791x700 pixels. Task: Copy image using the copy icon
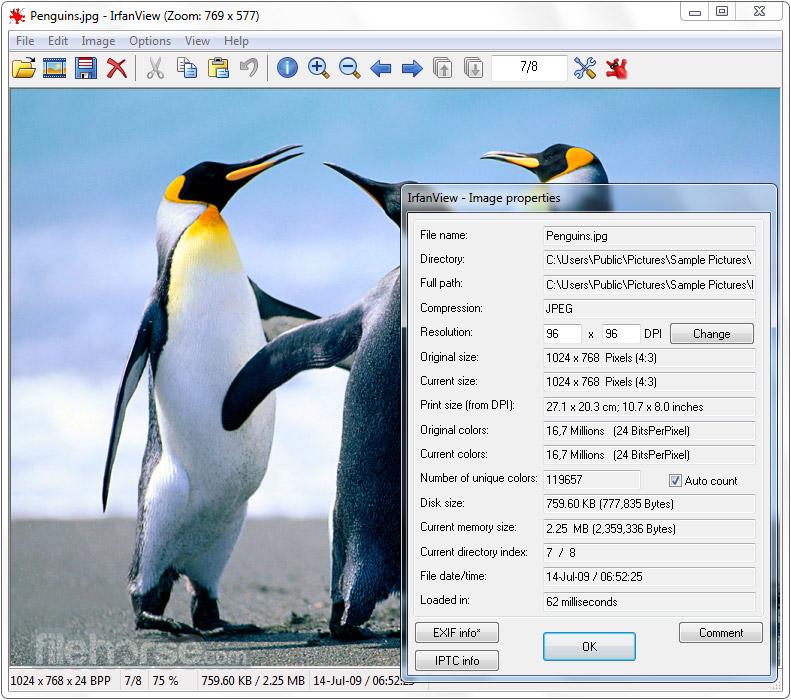coord(187,68)
